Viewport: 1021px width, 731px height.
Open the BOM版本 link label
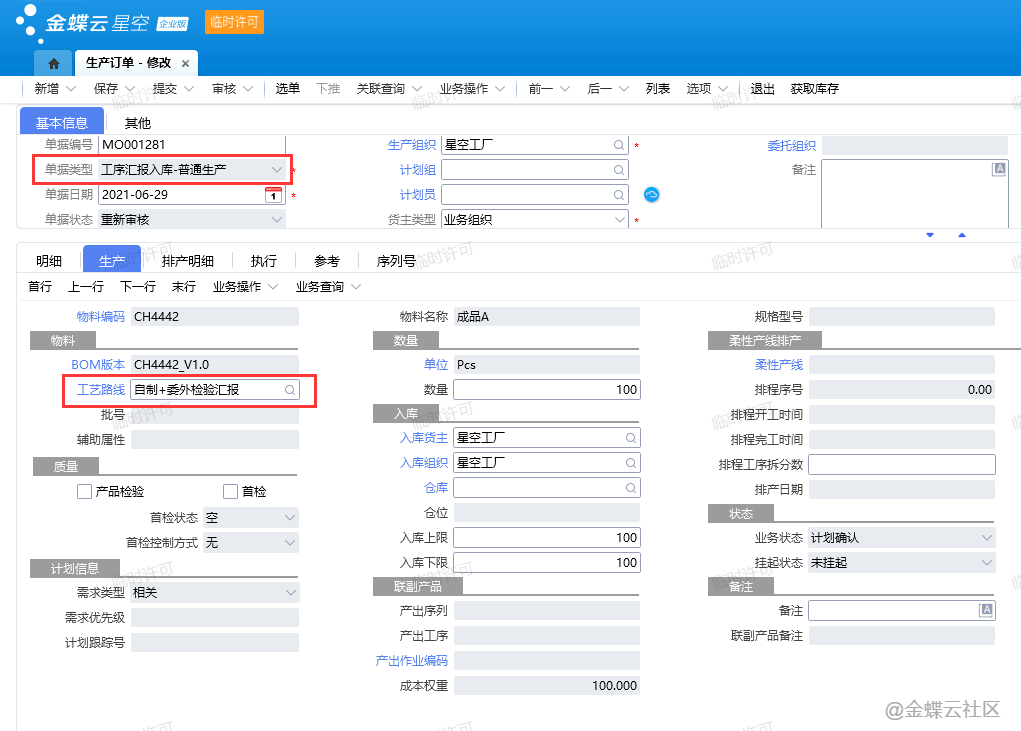tap(98, 365)
